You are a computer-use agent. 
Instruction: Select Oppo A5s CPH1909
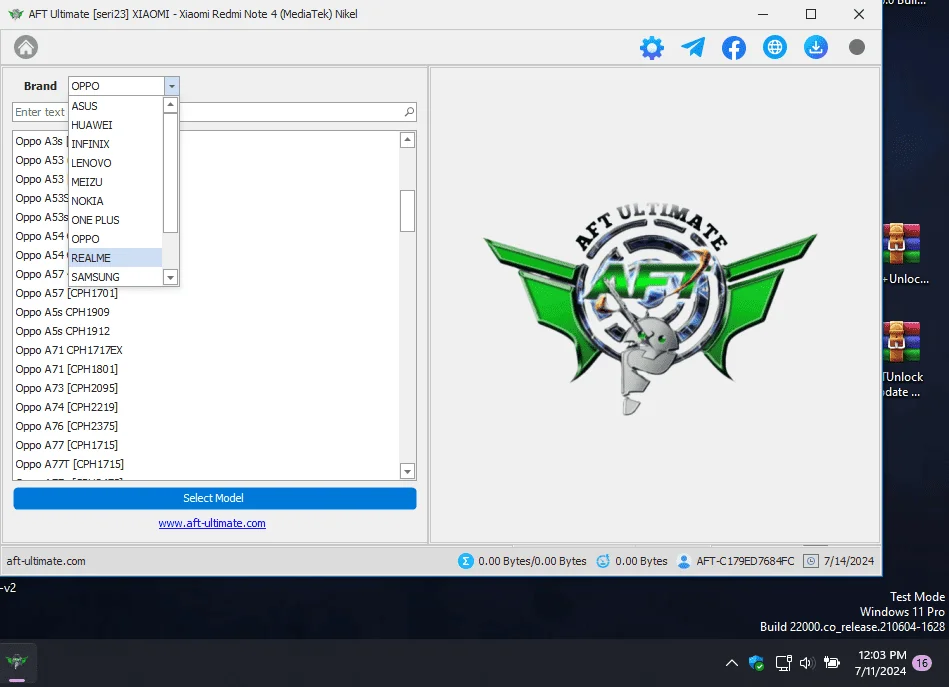pyautogui.click(x=206, y=312)
